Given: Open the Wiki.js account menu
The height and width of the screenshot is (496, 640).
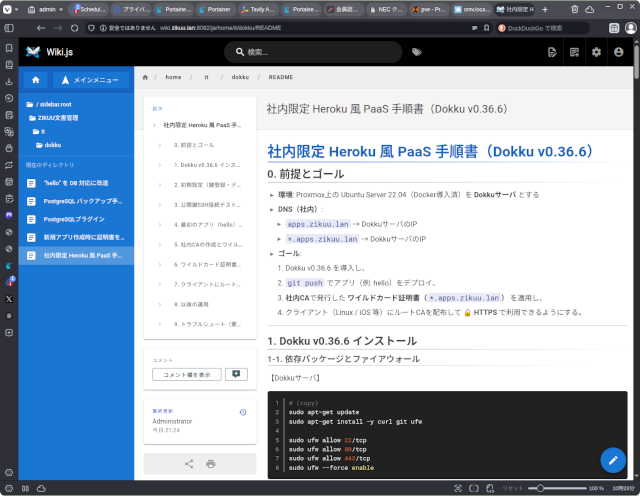Looking at the screenshot, I should 618,52.
